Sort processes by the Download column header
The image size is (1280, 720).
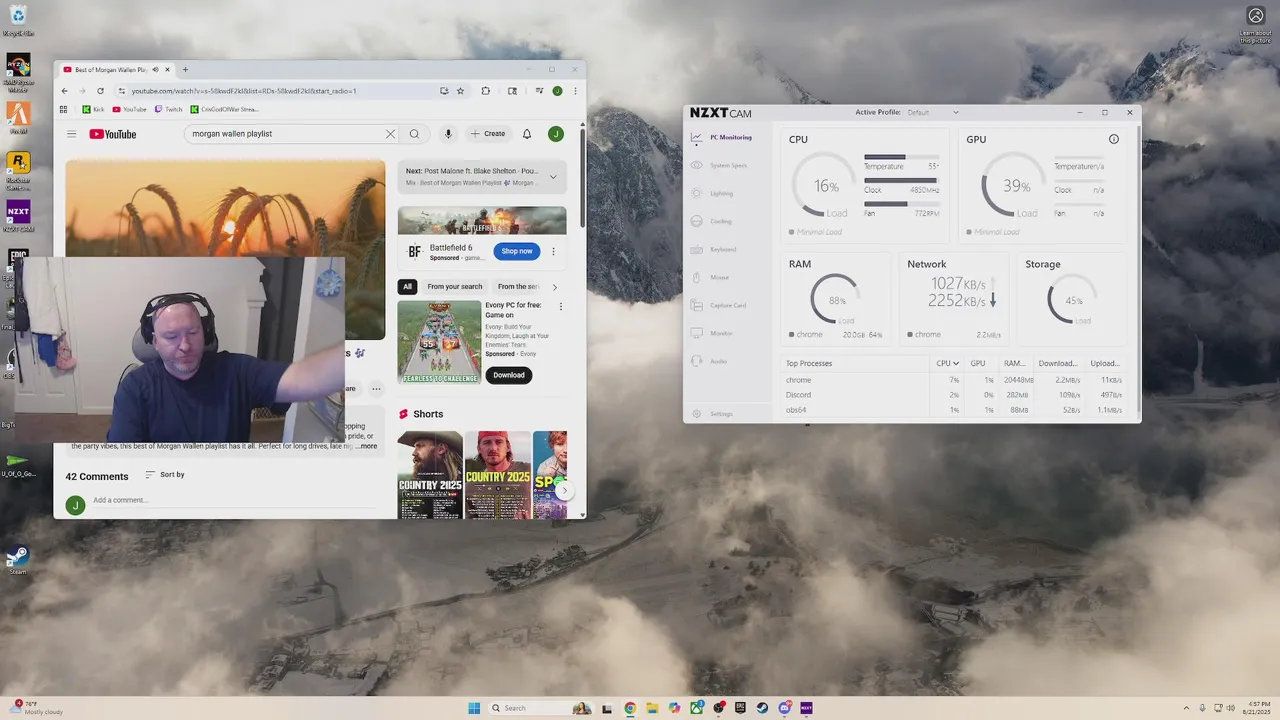1057,363
